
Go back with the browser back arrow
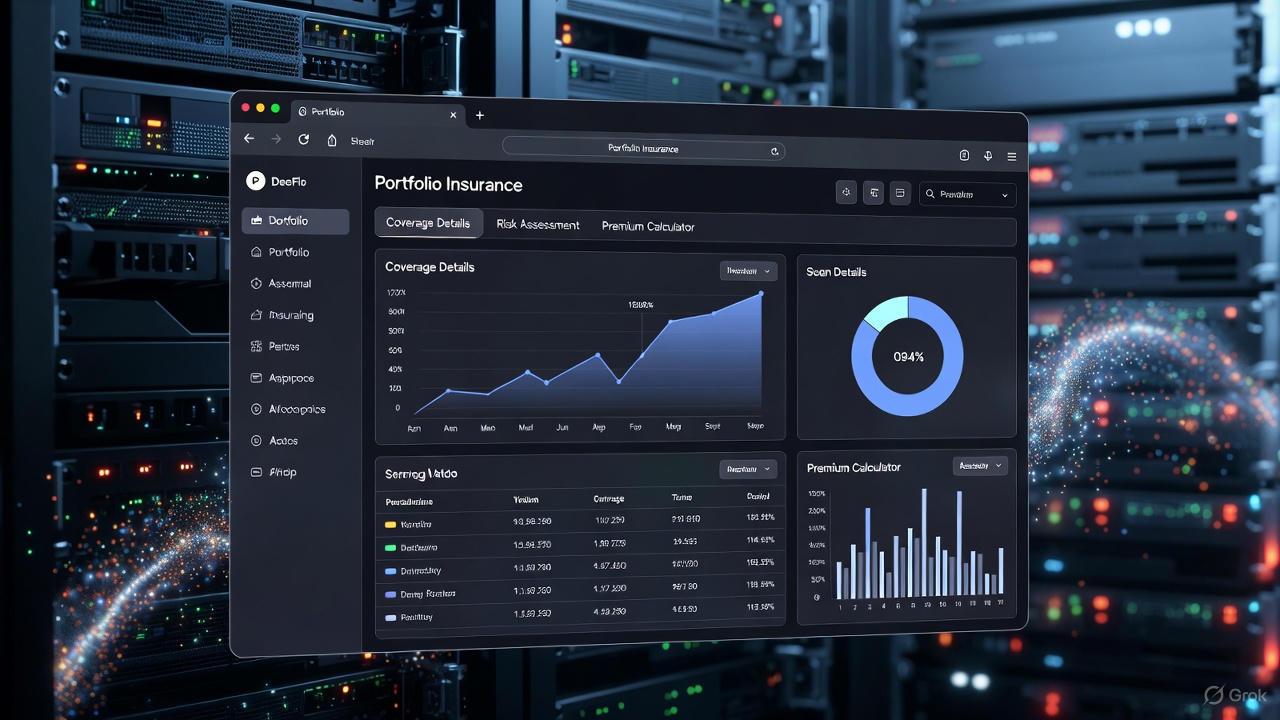(249, 139)
